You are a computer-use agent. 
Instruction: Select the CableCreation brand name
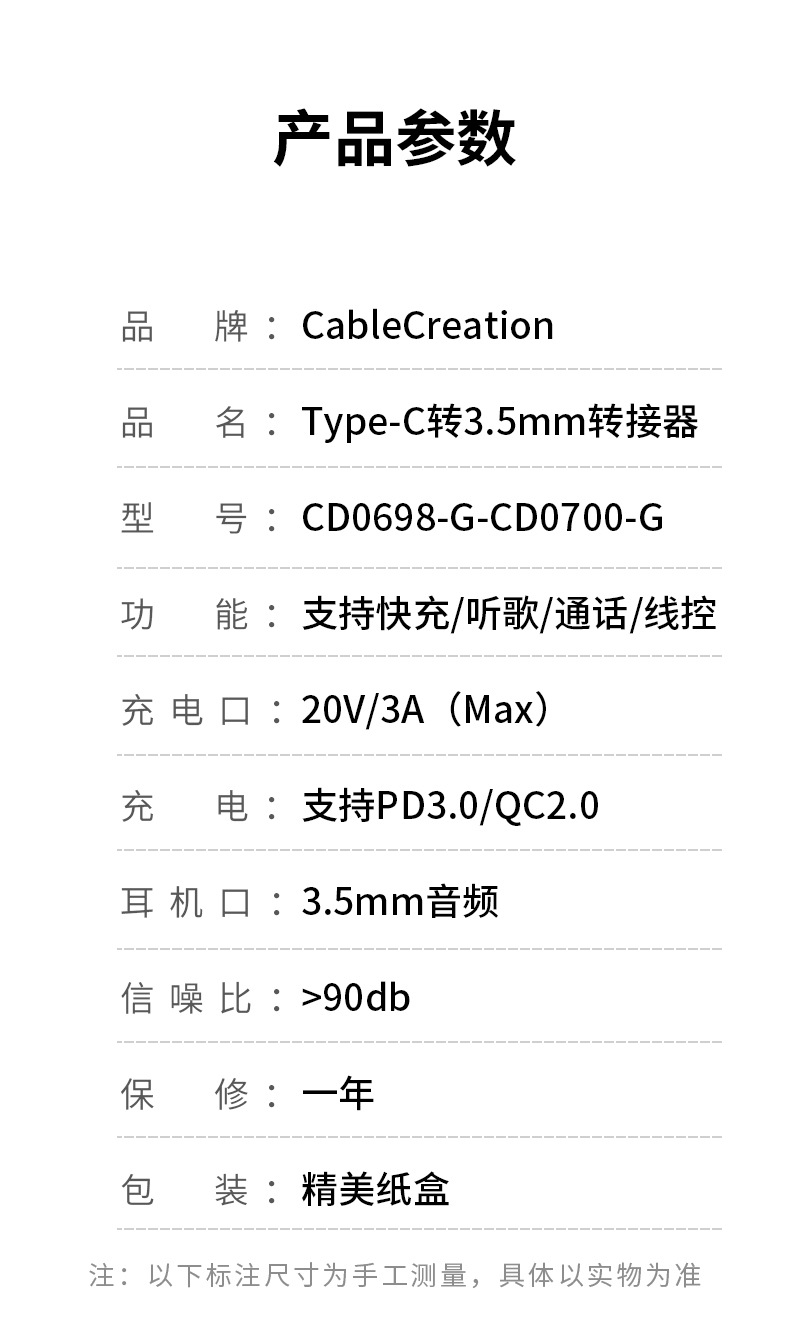(427, 326)
